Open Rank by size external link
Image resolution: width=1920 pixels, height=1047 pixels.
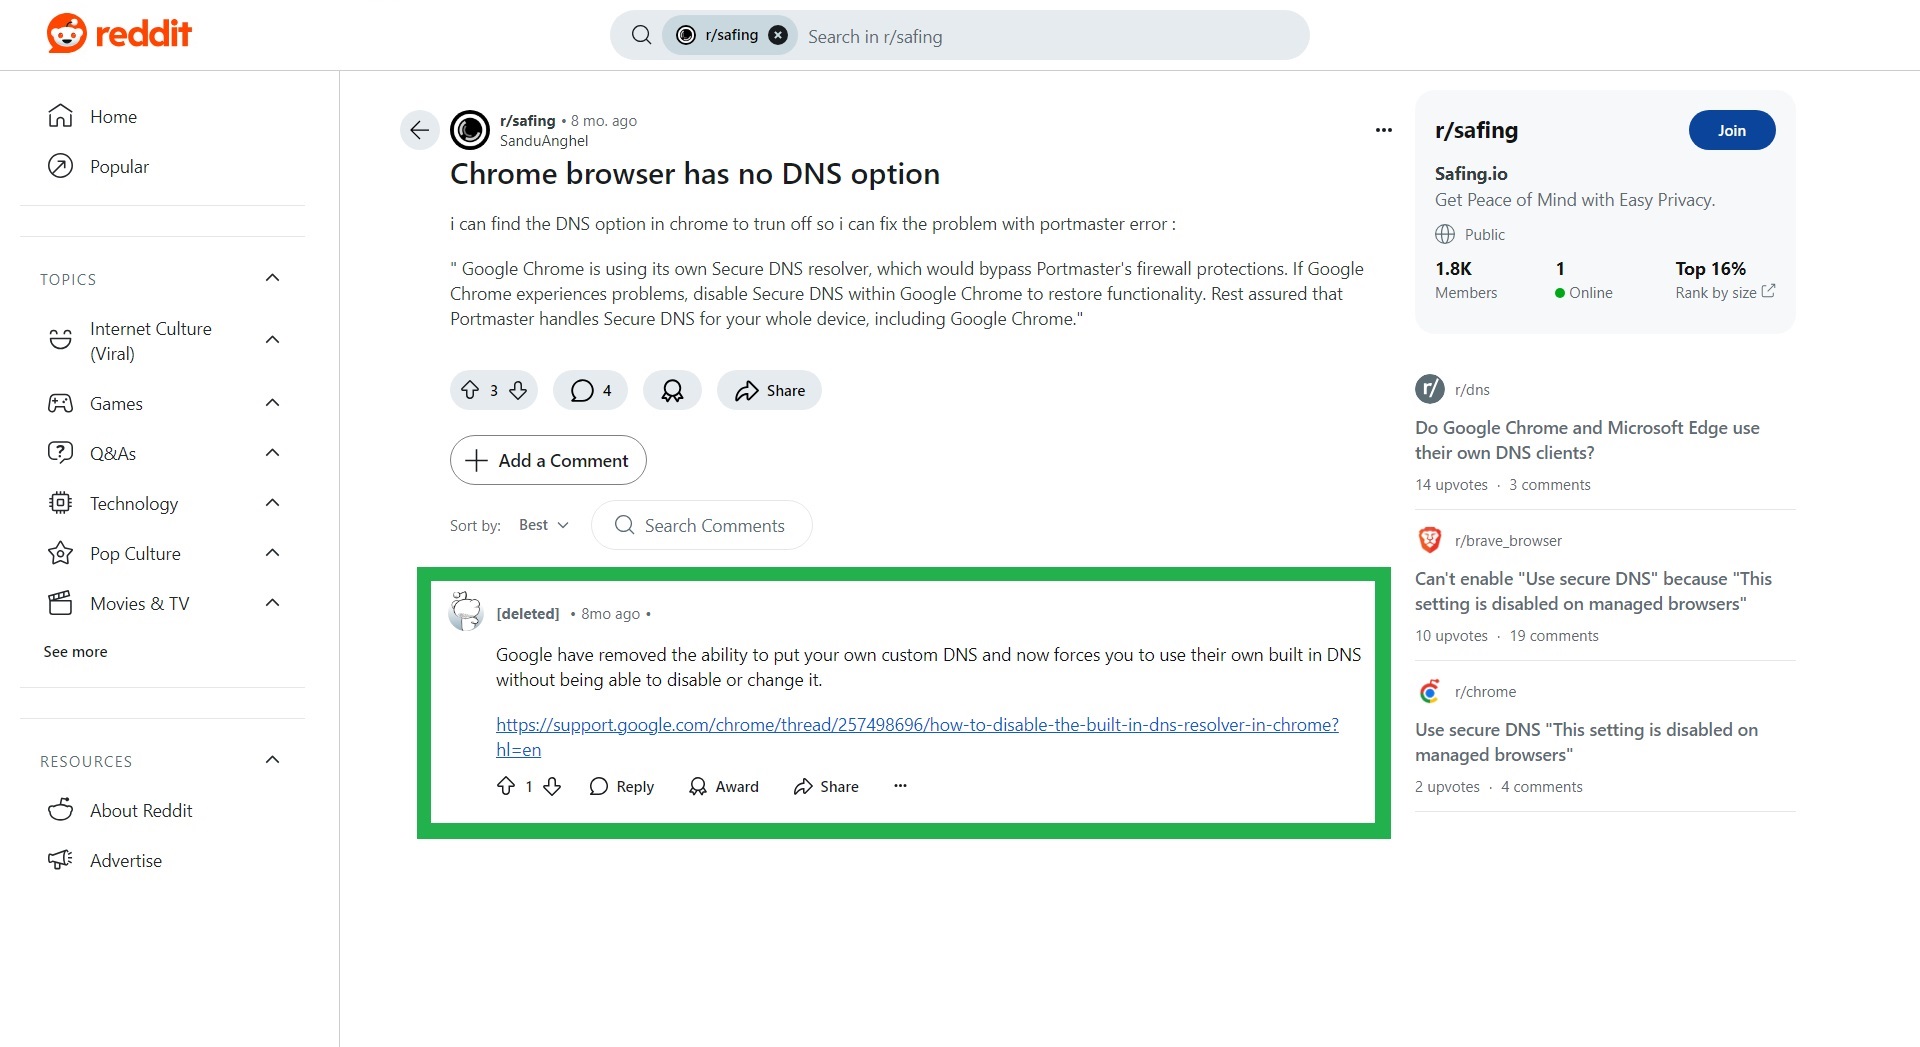click(x=1725, y=292)
